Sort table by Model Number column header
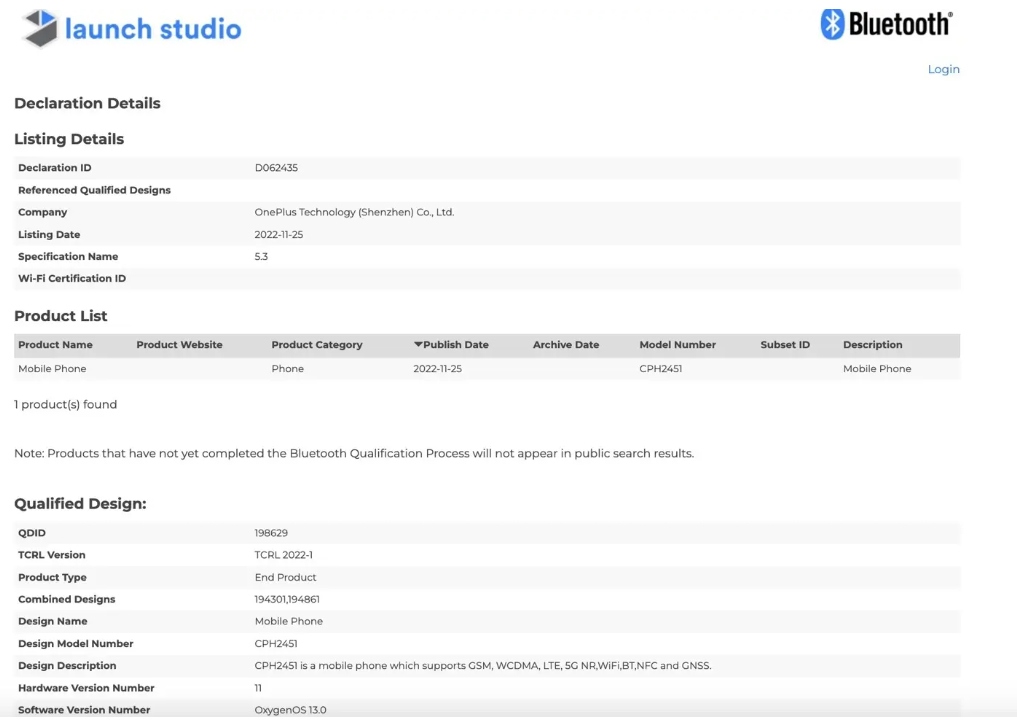This screenshot has width=1017, height=726. pyautogui.click(x=677, y=345)
